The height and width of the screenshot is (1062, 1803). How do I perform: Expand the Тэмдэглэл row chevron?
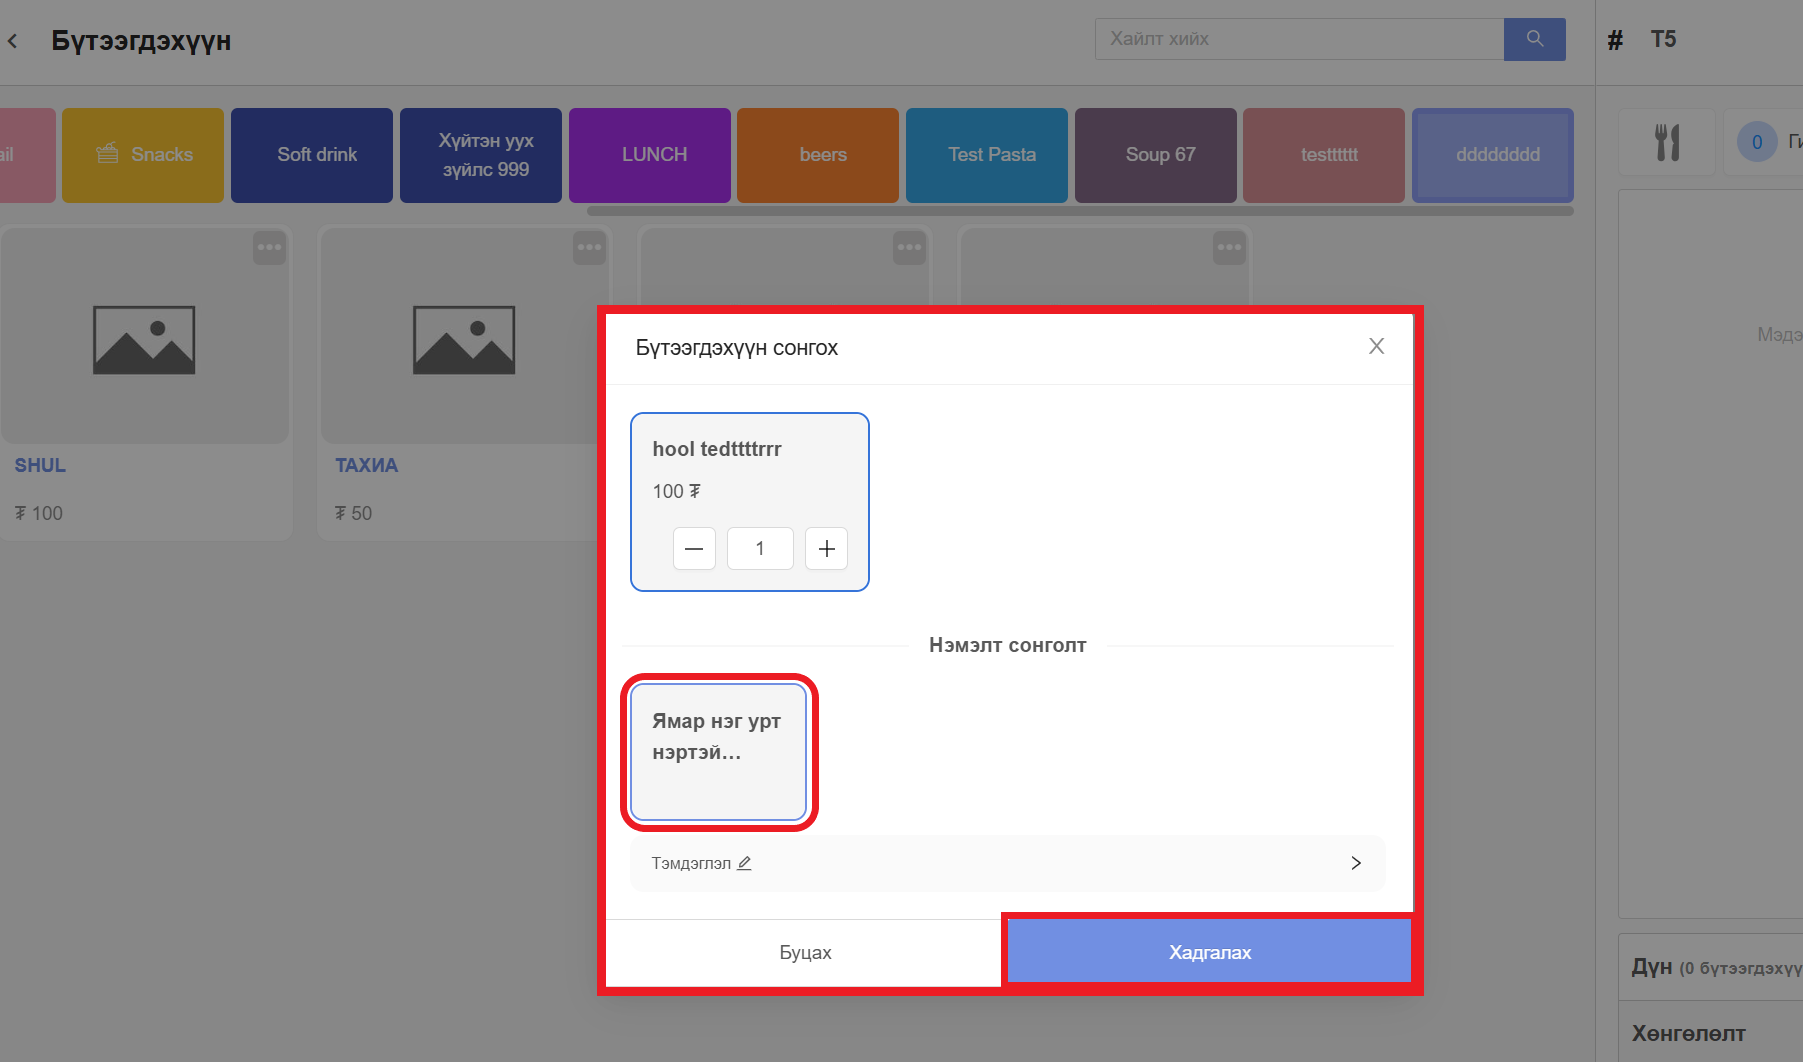[x=1356, y=863]
